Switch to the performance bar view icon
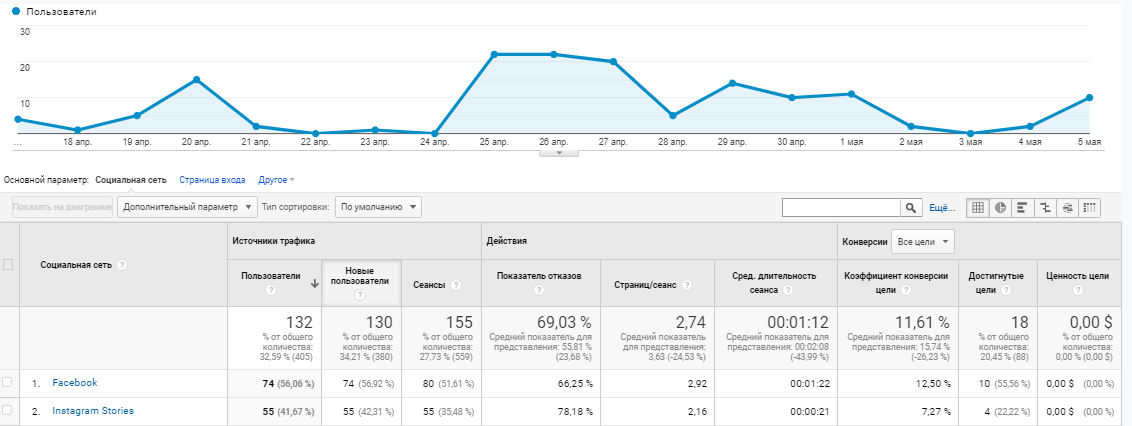This screenshot has height=426, width=1132. click(x=1022, y=207)
